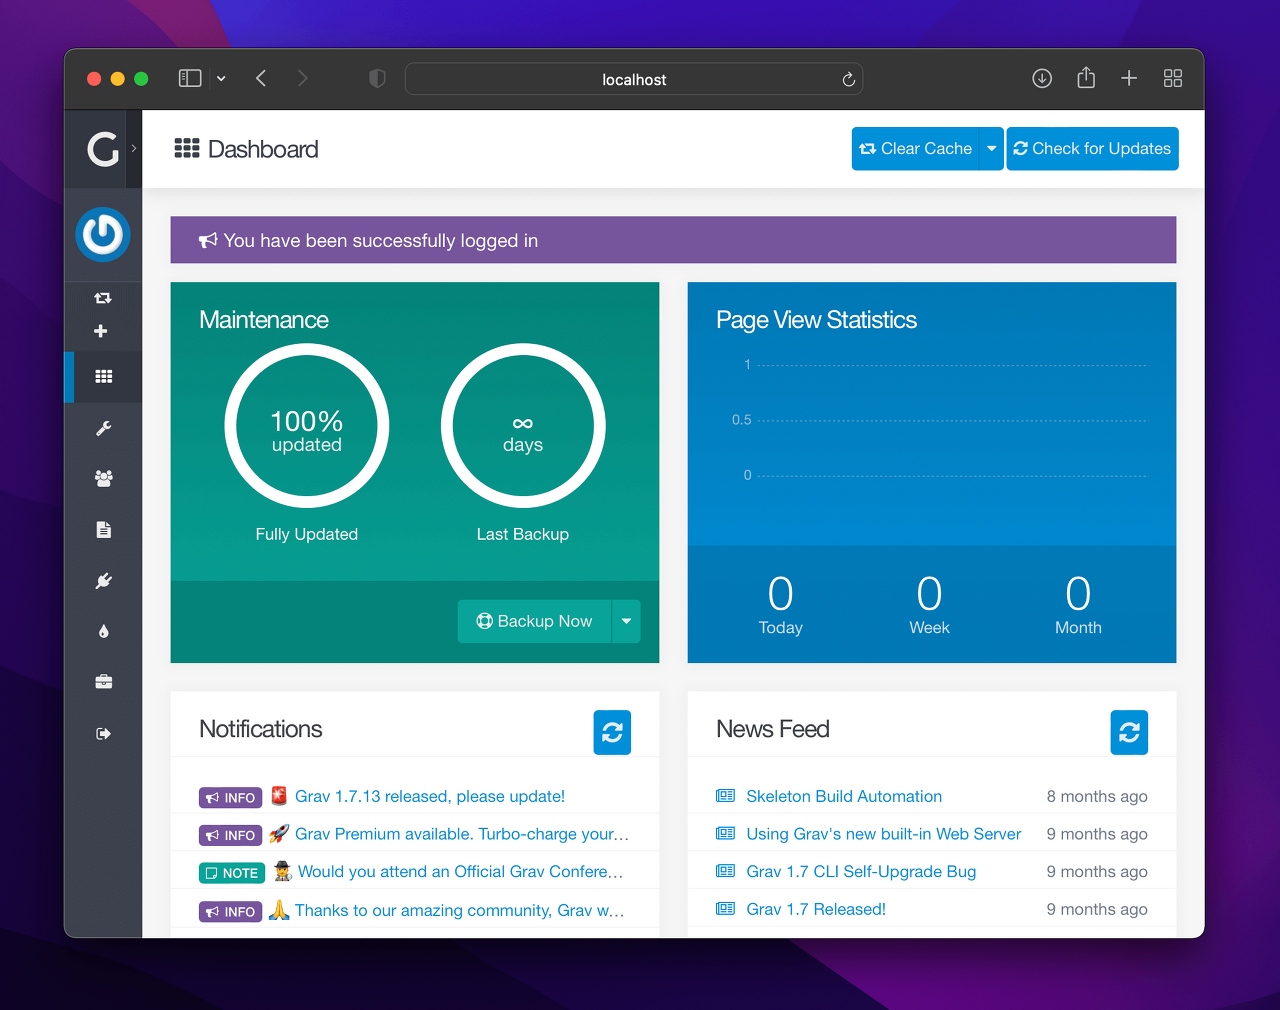
Task: Click the Logout icon in sidebar
Action: [x=104, y=734]
